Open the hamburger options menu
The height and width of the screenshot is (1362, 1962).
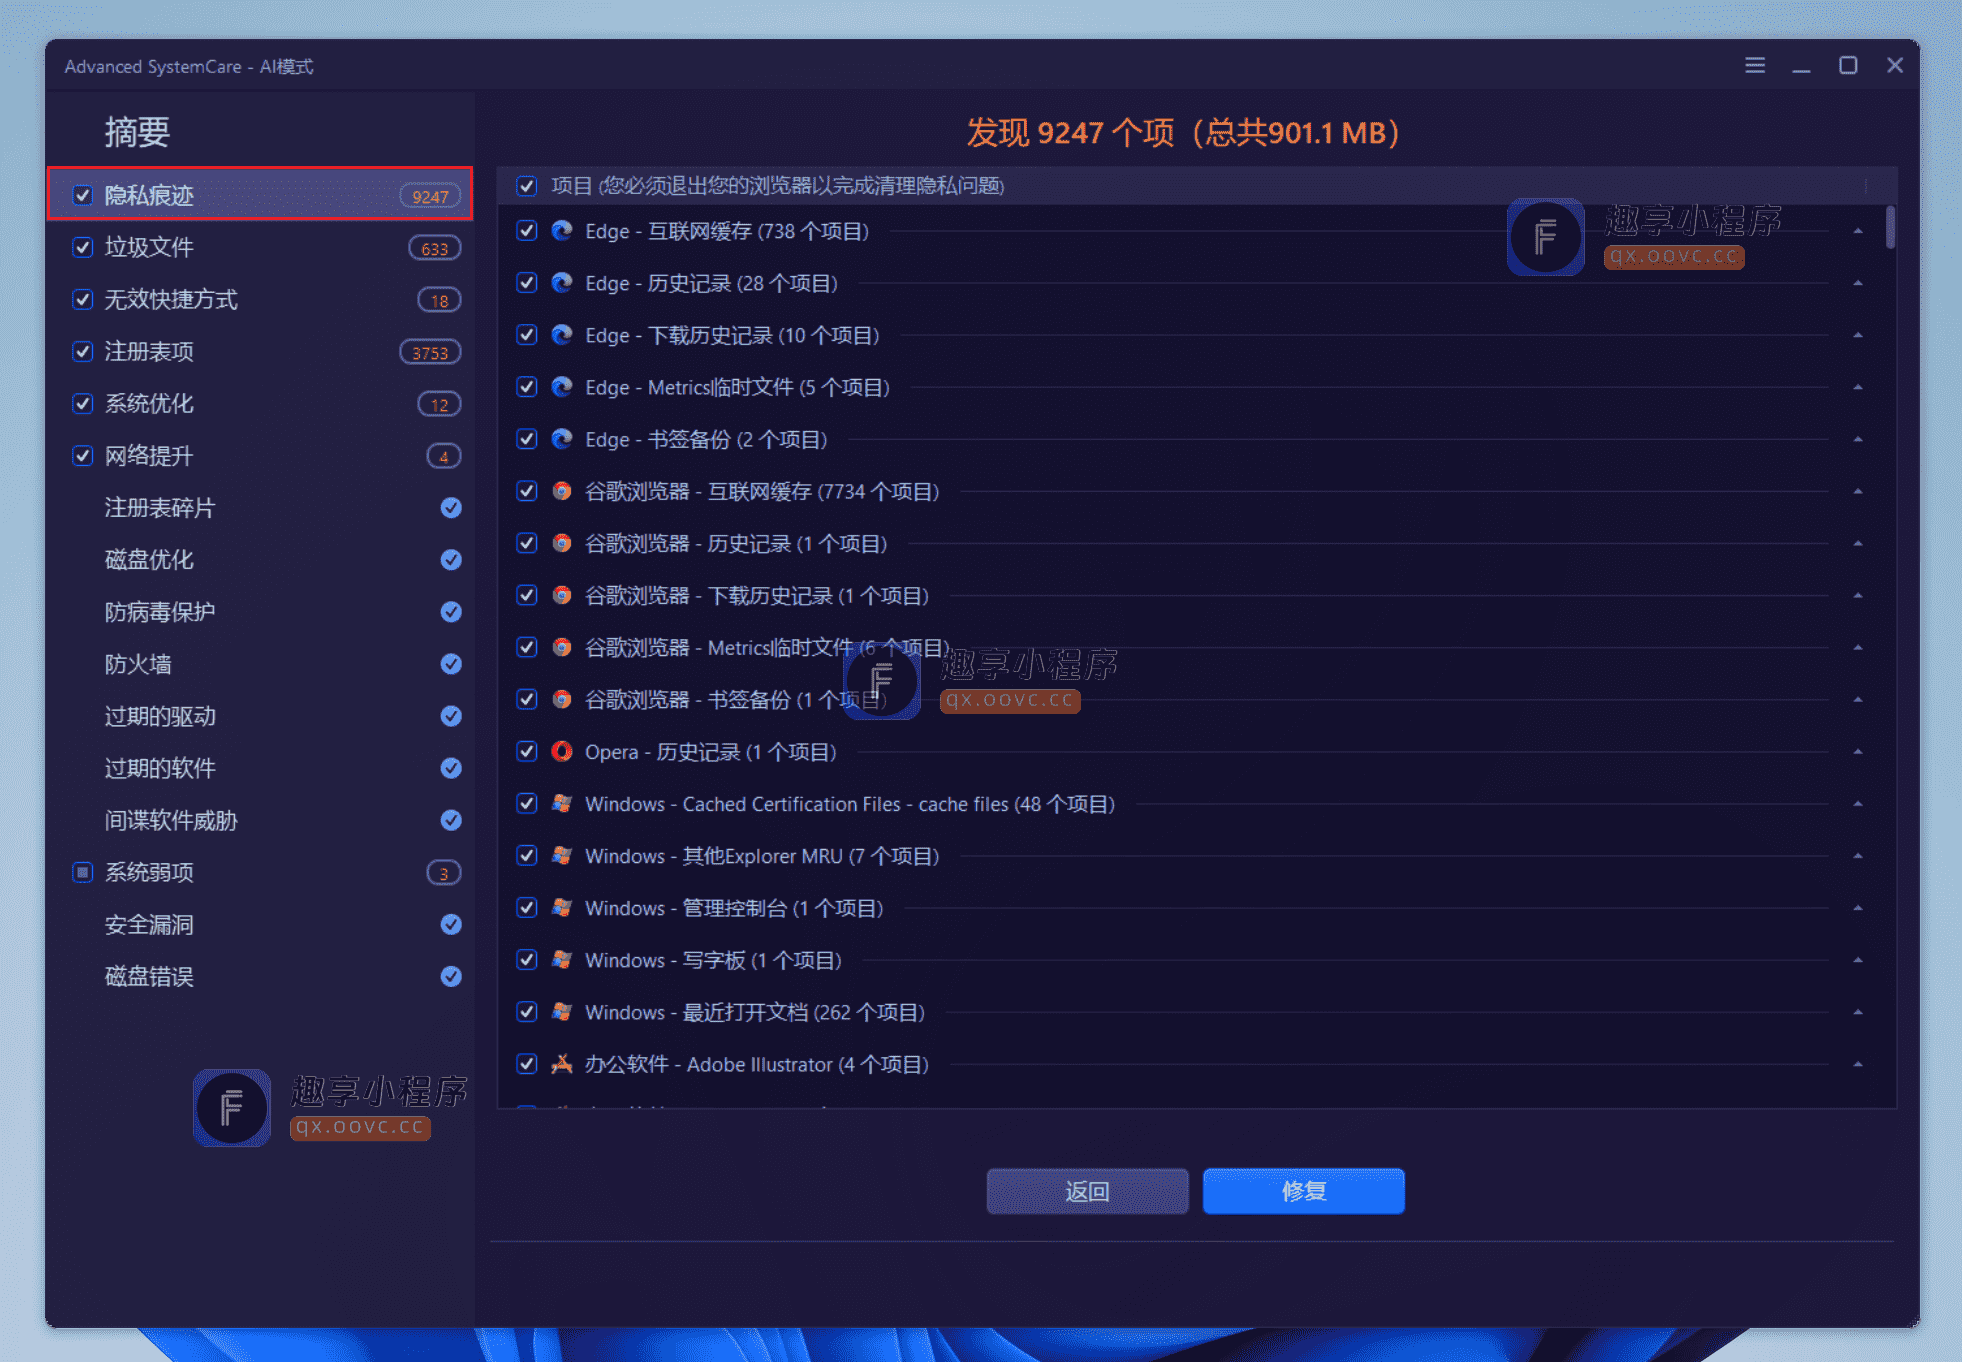[1754, 65]
